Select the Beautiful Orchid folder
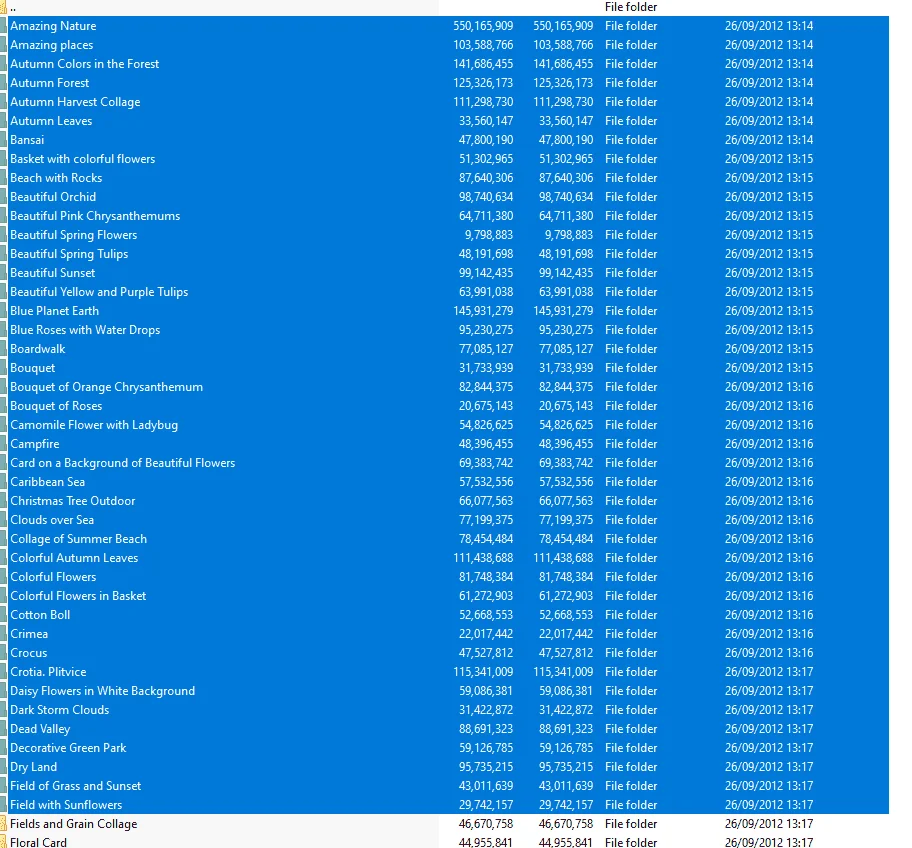Image resolution: width=912 pixels, height=848 pixels. click(x=53, y=197)
